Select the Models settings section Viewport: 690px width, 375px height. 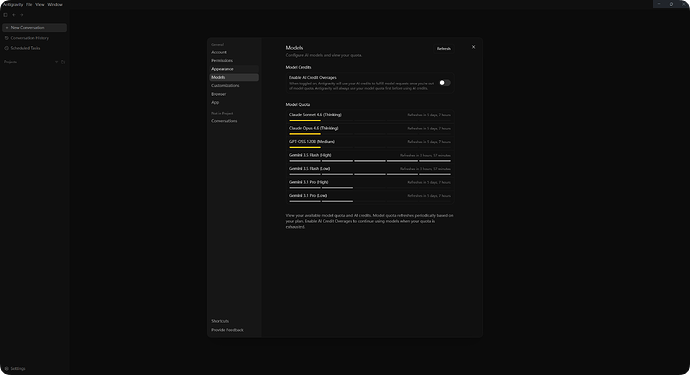coord(234,77)
